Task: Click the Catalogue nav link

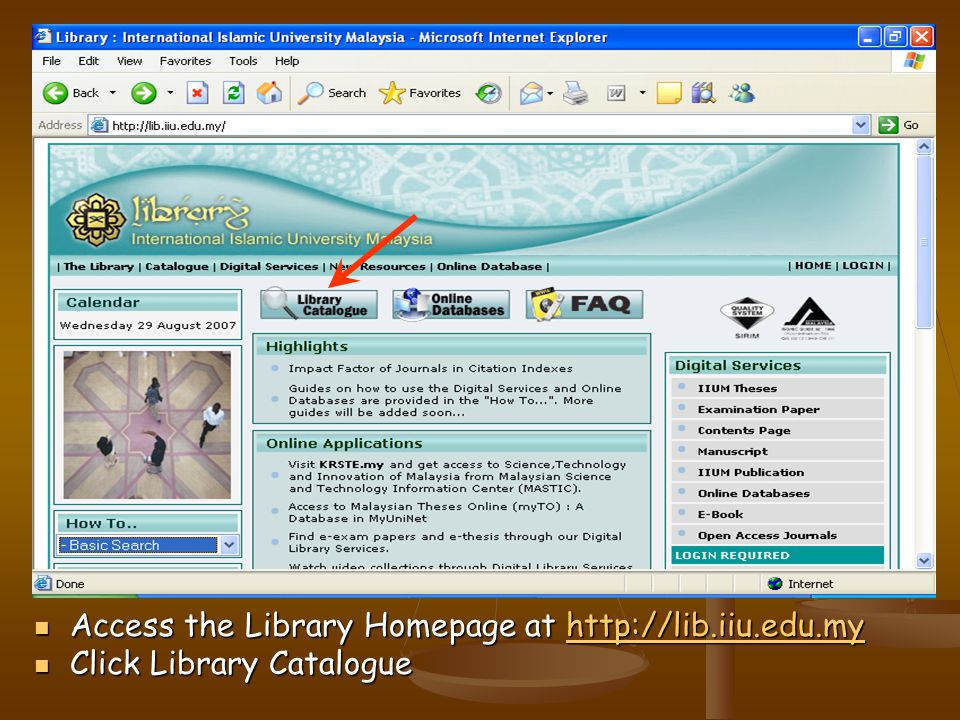Action: pyautogui.click(x=177, y=266)
